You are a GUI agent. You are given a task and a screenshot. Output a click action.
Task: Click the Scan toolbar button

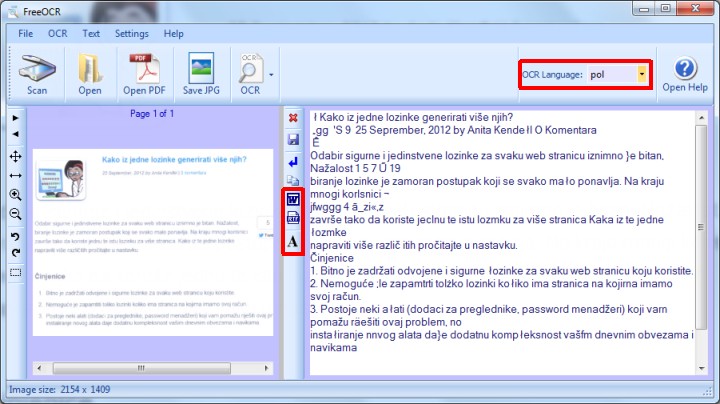pyautogui.click(x=37, y=73)
